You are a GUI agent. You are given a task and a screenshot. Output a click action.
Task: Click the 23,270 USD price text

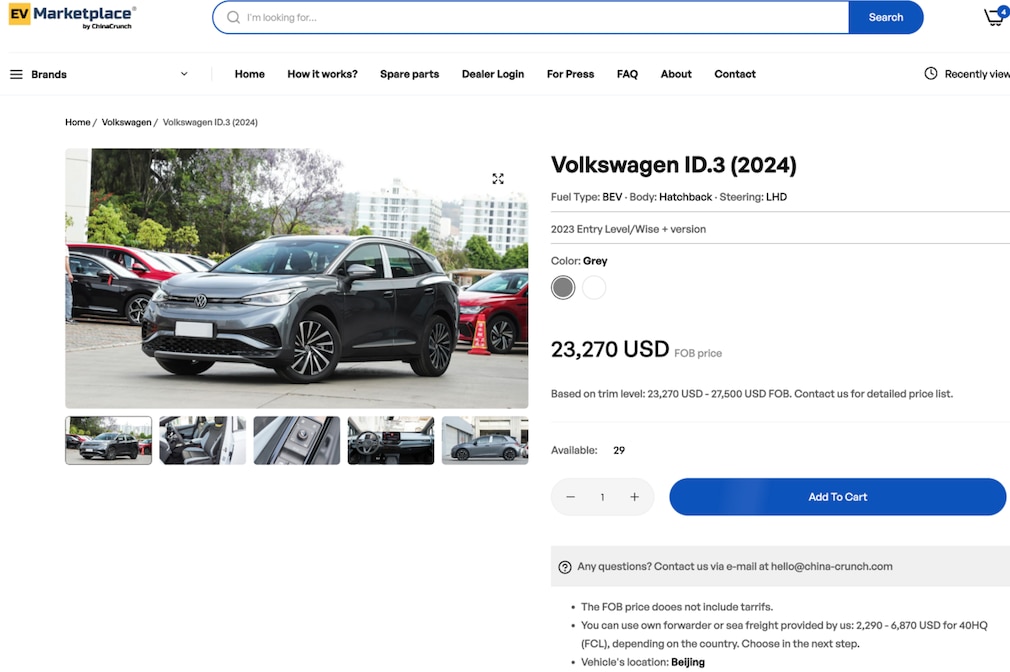(610, 349)
